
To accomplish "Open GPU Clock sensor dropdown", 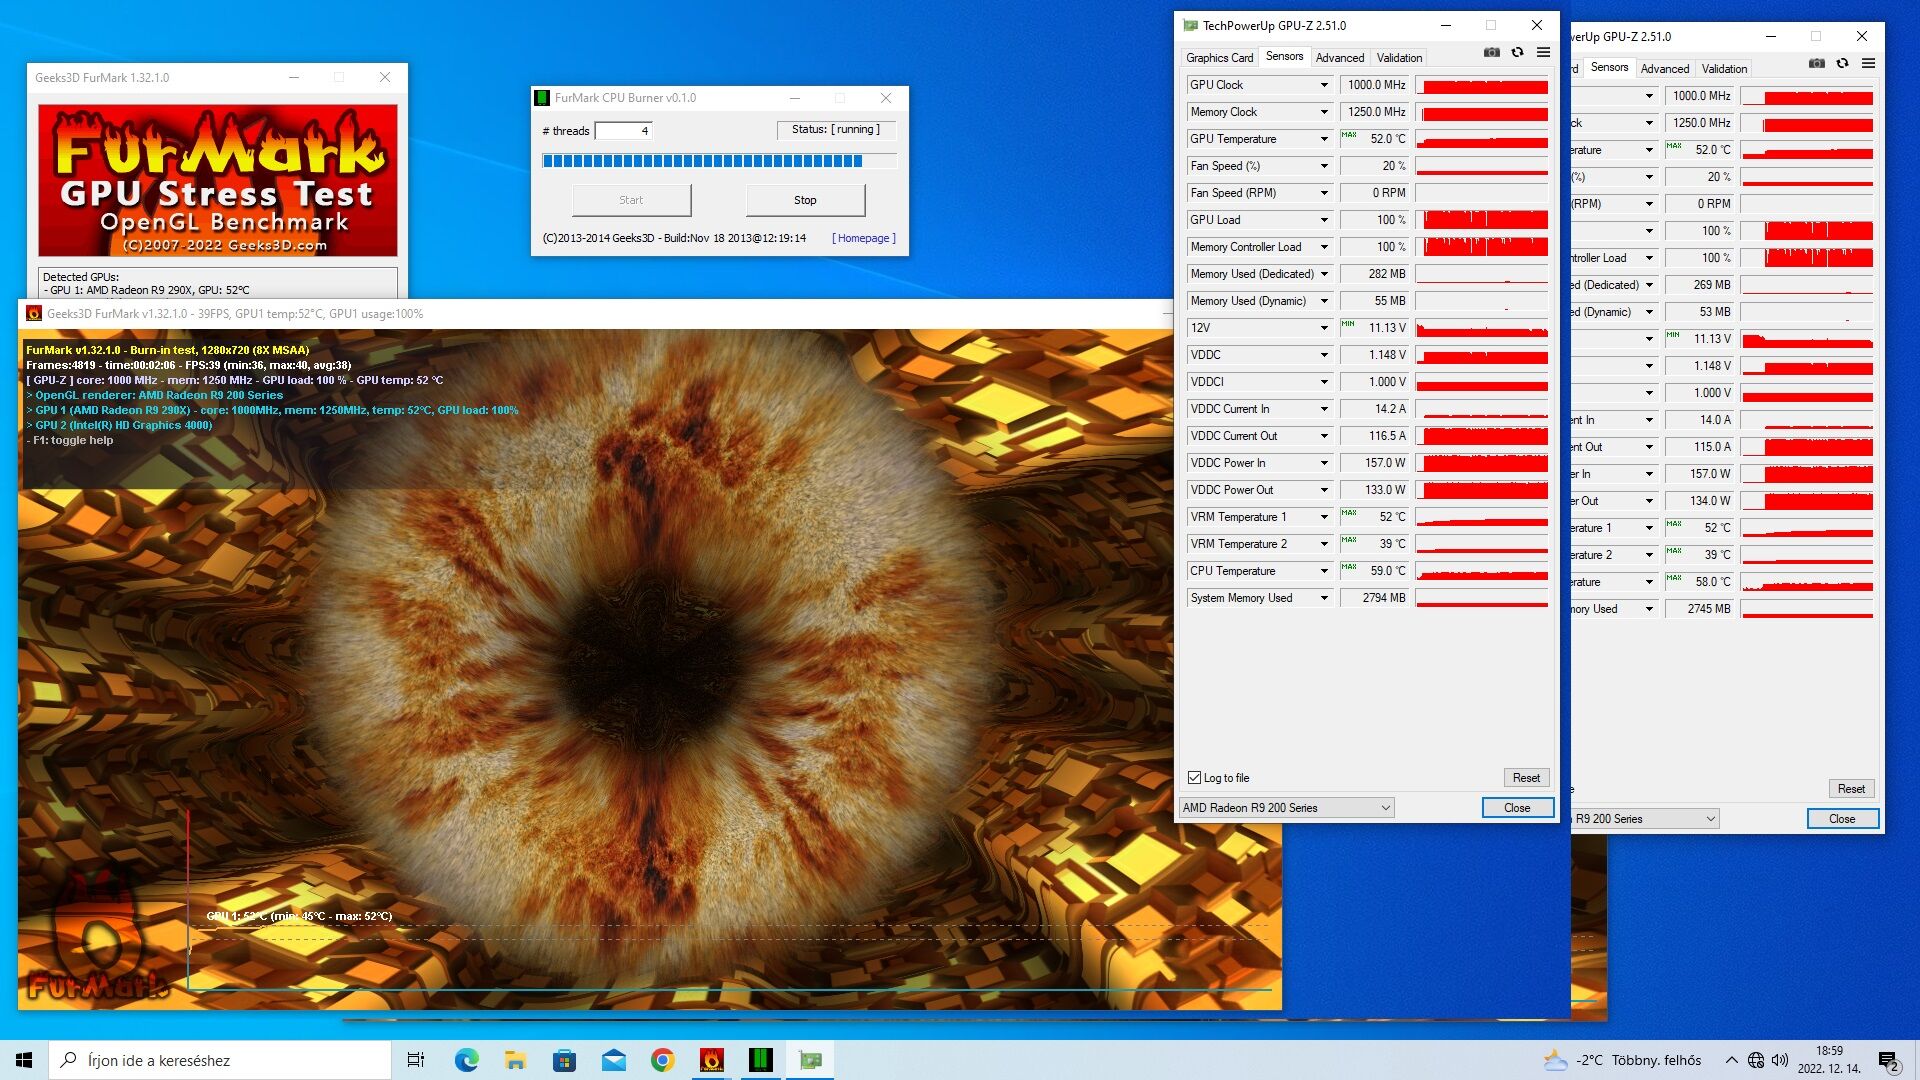I will pos(1324,85).
